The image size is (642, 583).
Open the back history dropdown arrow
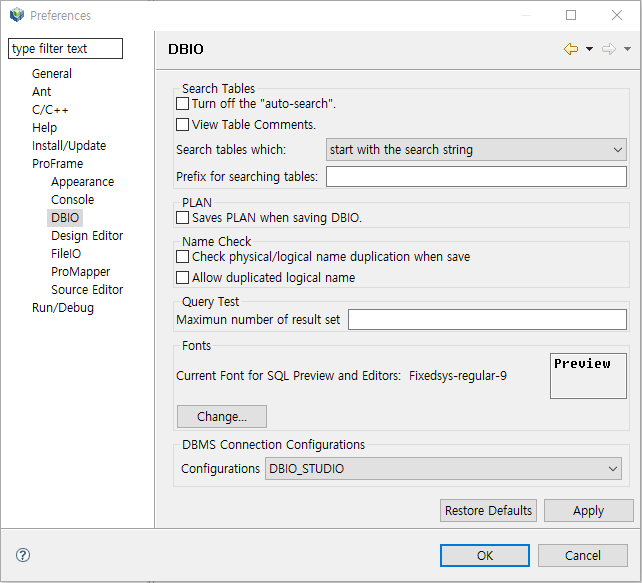pyautogui.click(x=589, y=49)
